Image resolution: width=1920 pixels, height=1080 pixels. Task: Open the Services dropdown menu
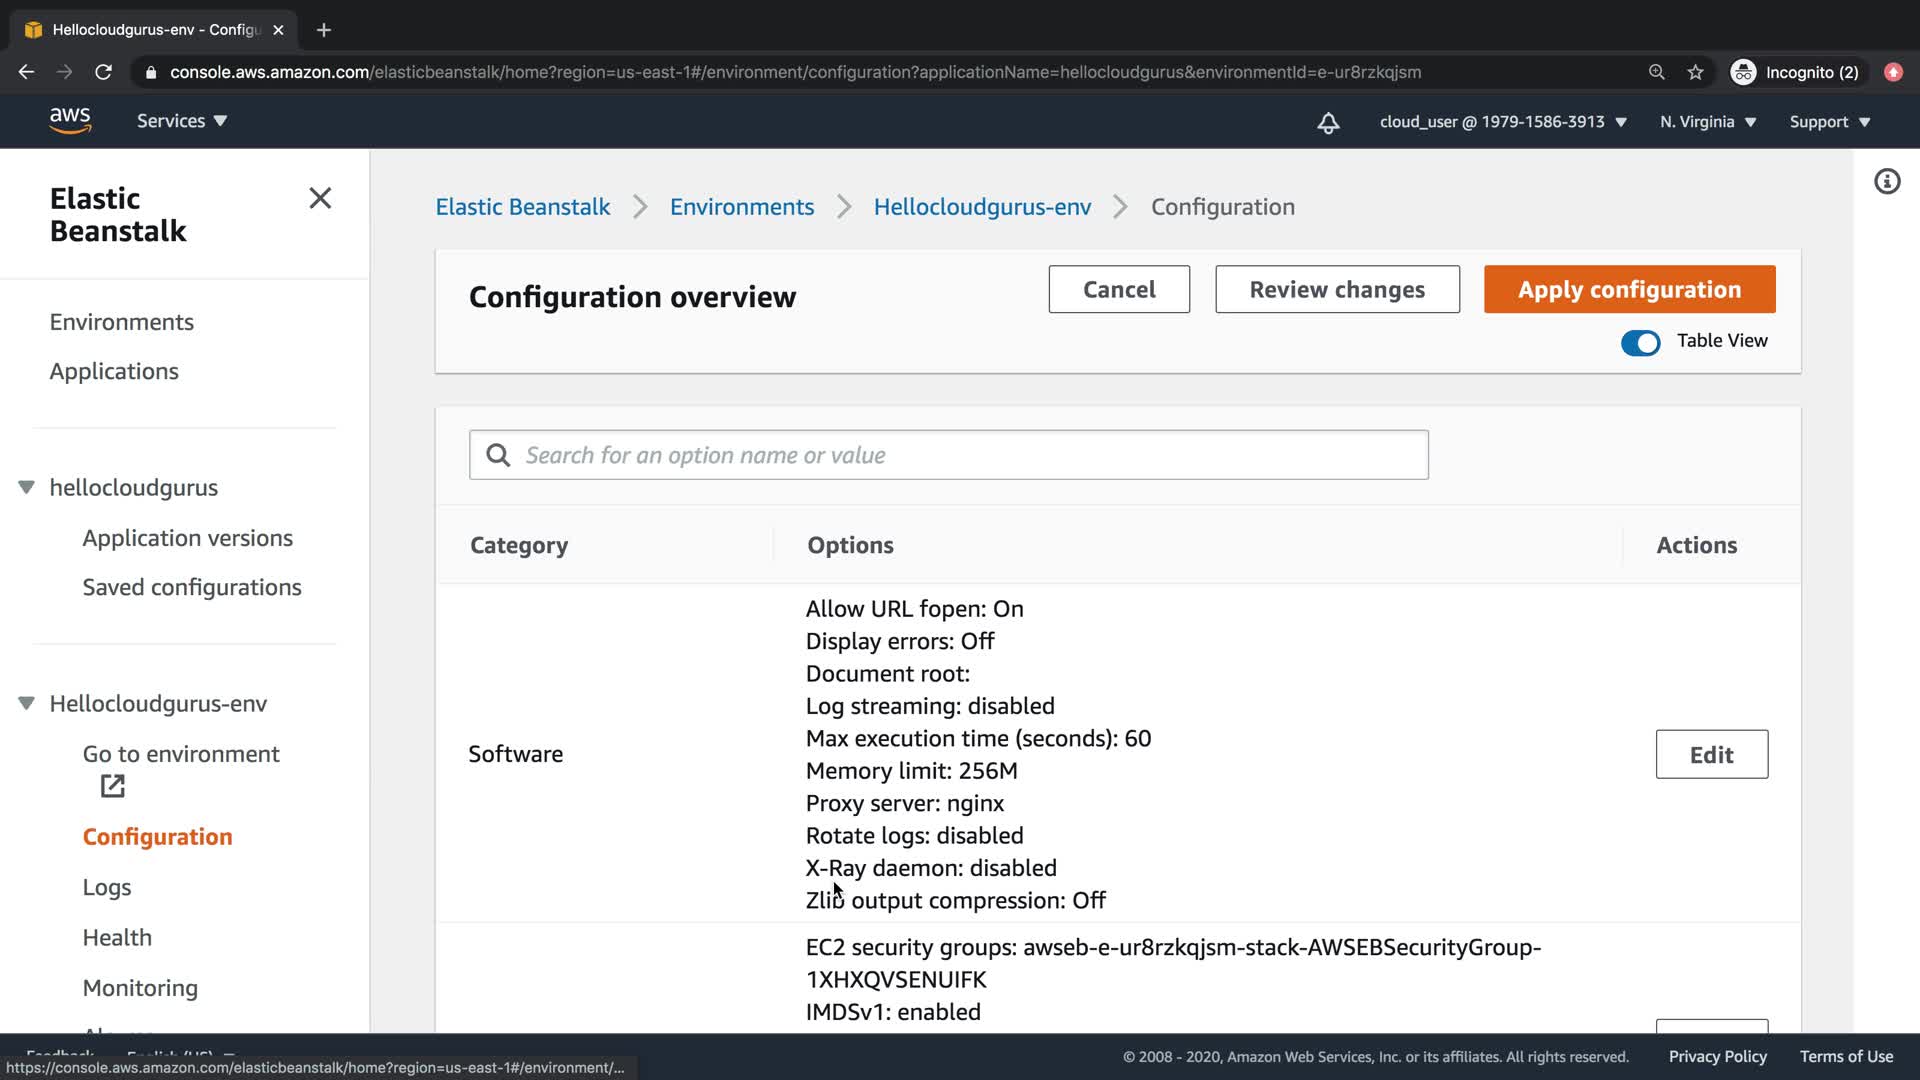coord(182,121)
